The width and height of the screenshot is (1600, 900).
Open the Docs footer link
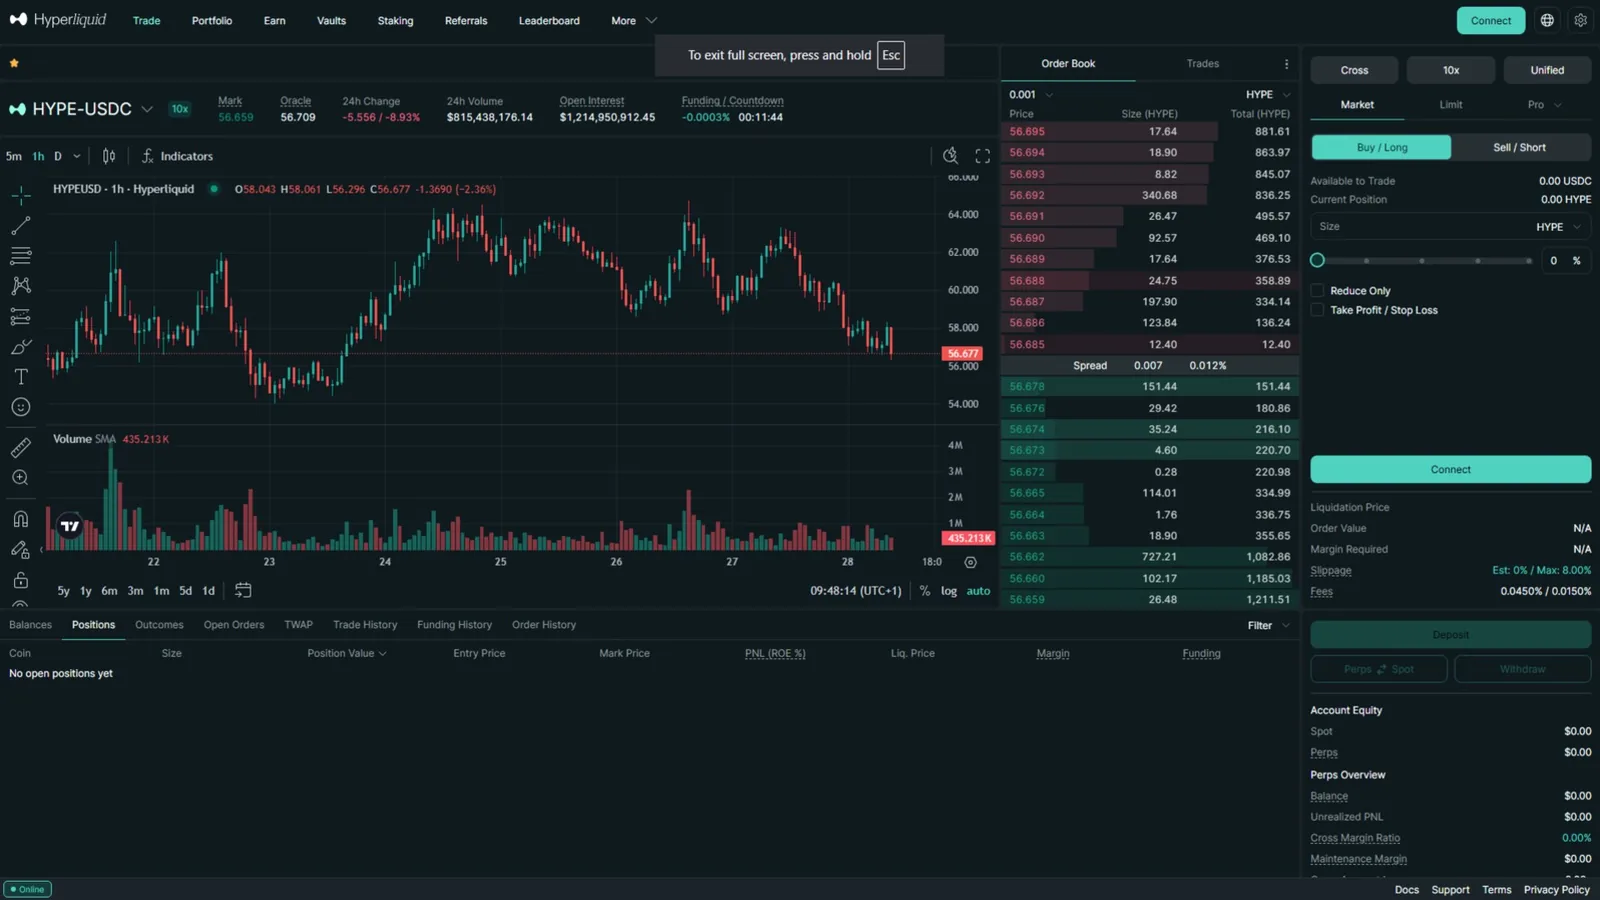pos(1406,890)
